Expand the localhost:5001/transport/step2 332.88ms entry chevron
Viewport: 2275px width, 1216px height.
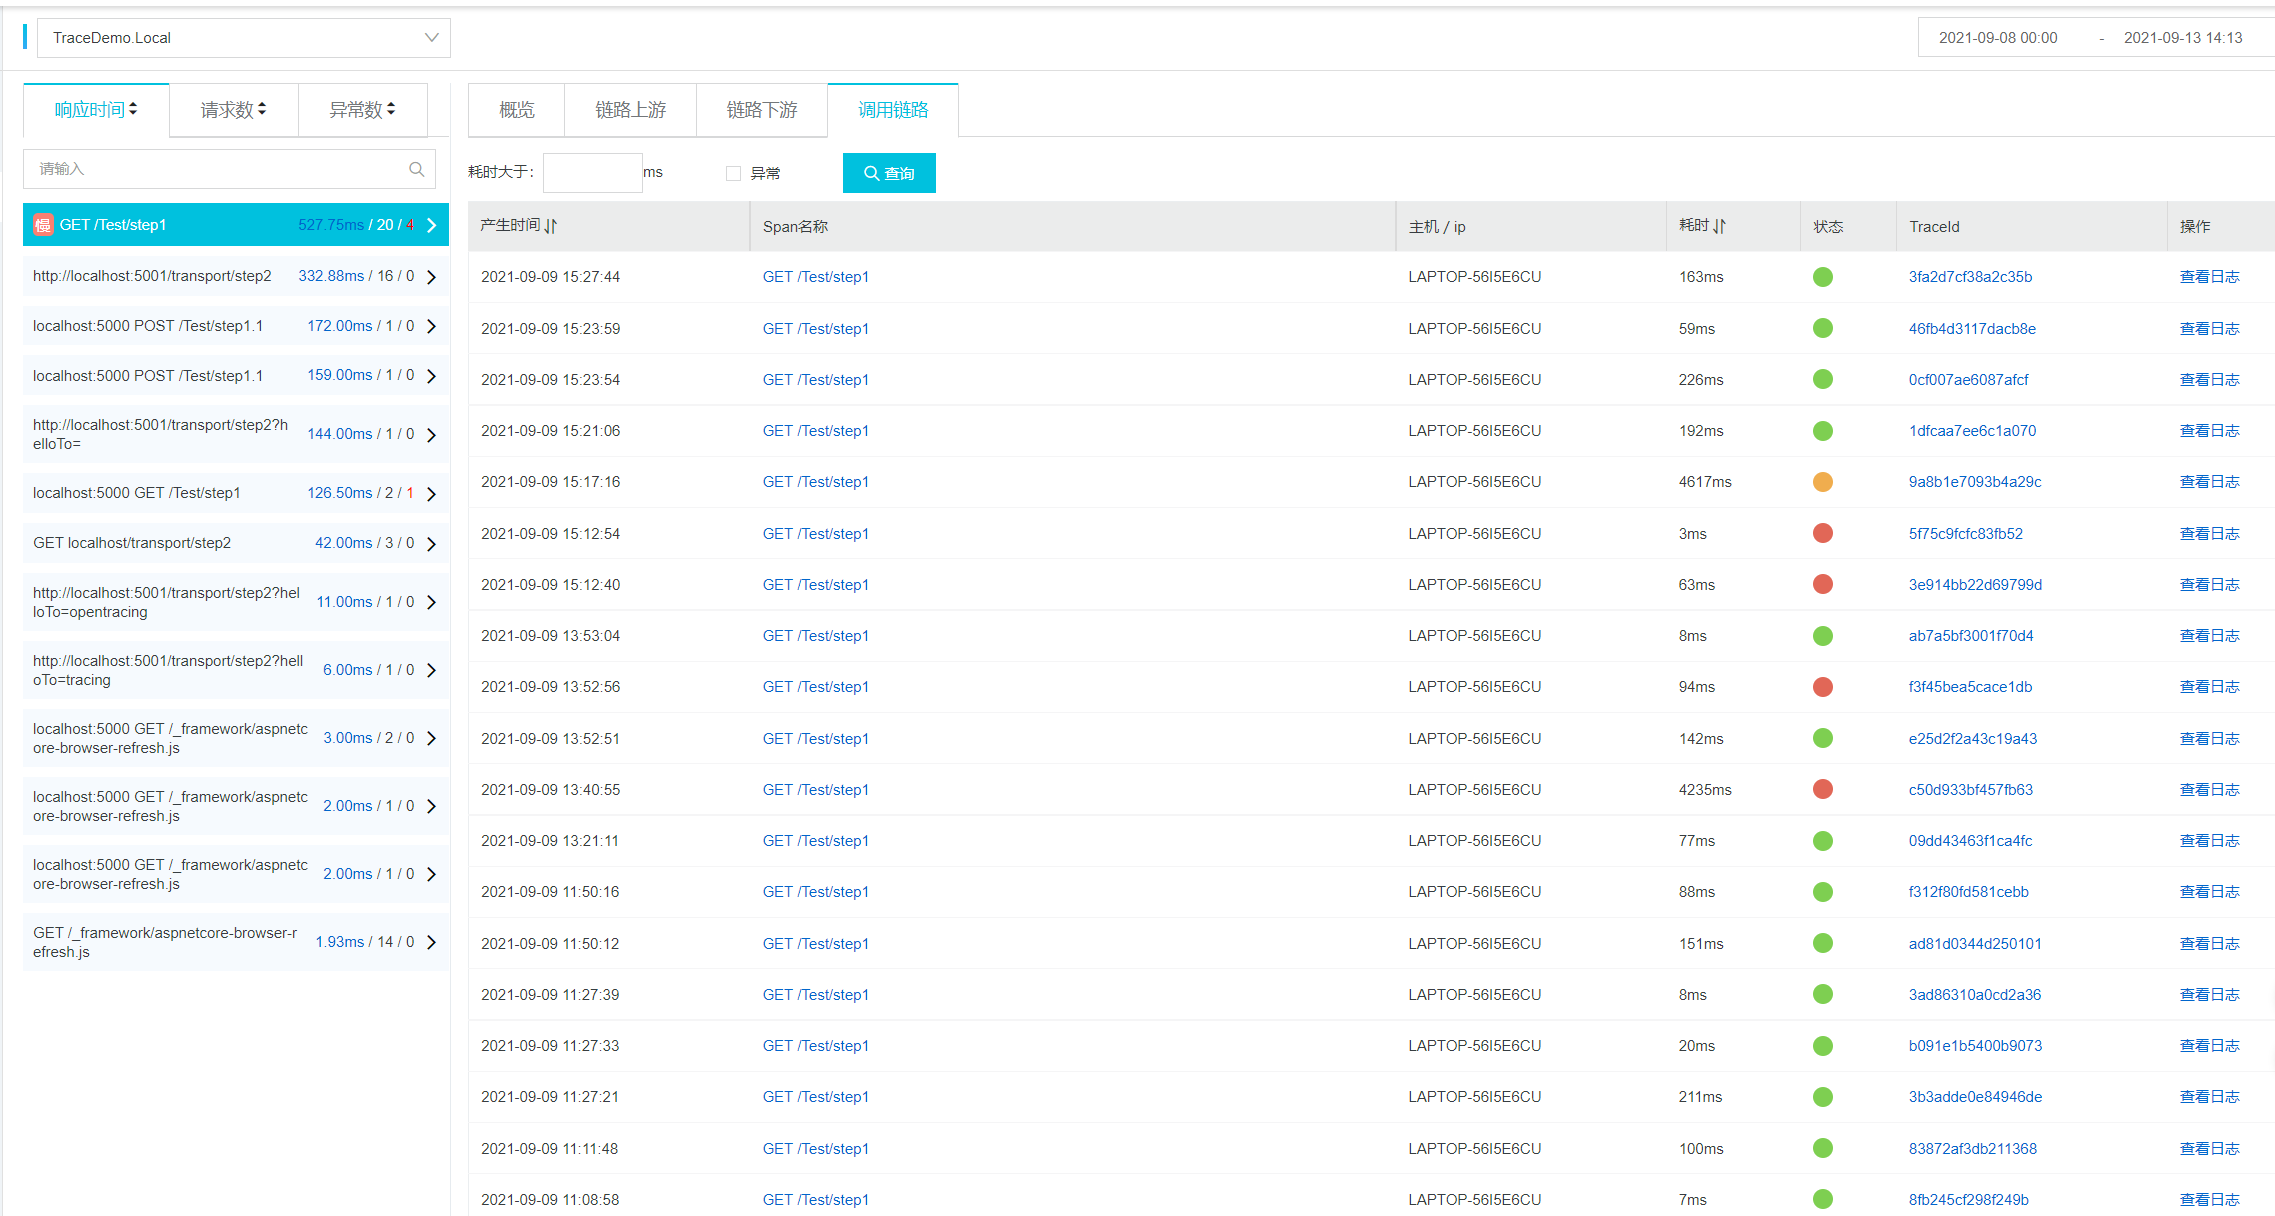pos(432,277)
